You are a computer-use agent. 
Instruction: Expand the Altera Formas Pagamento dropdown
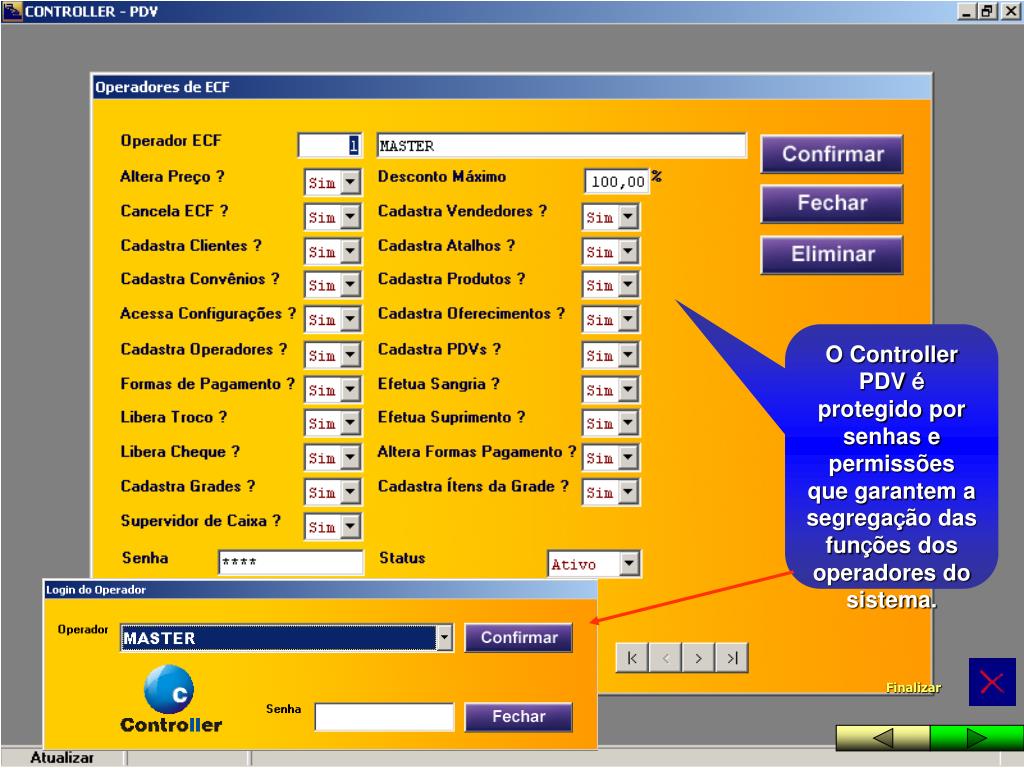point(628,458)
